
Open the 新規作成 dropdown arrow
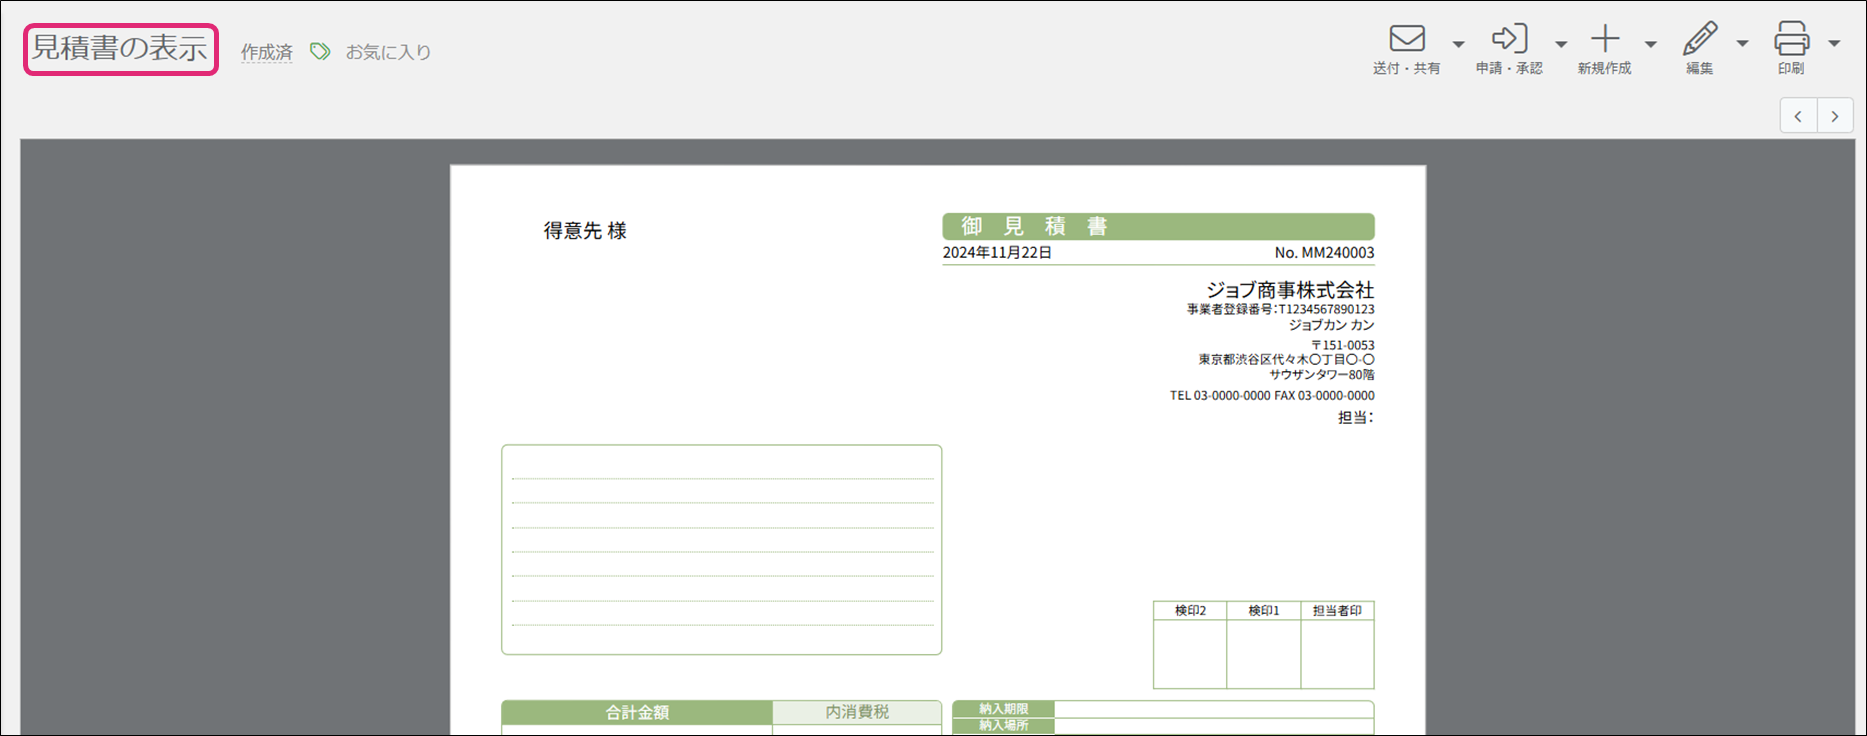[1650, 44]
